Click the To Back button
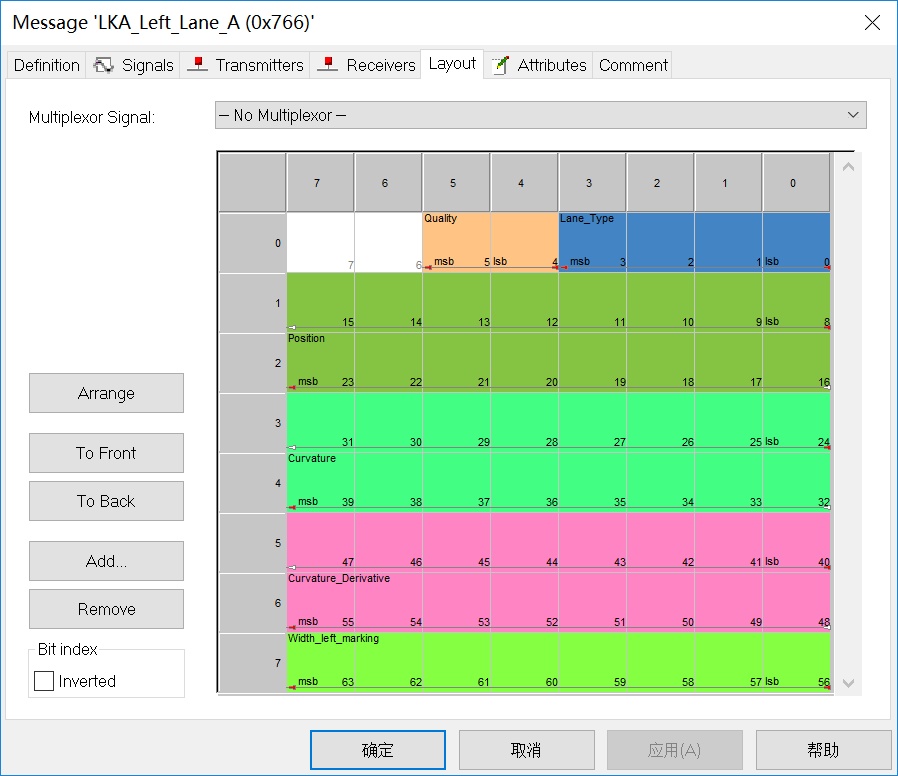This screenshot has width=898, height=776. (107, 501)
